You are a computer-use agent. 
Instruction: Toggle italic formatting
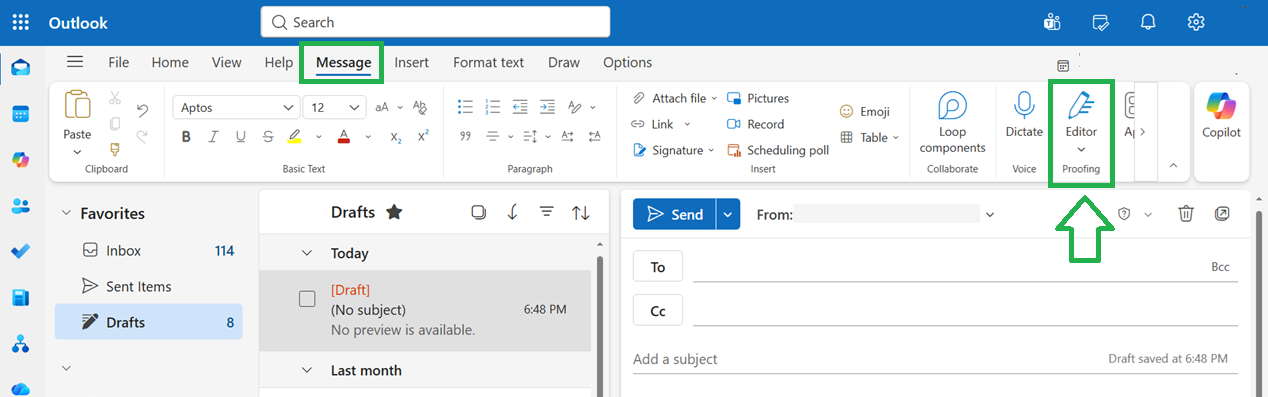point(213,137)
